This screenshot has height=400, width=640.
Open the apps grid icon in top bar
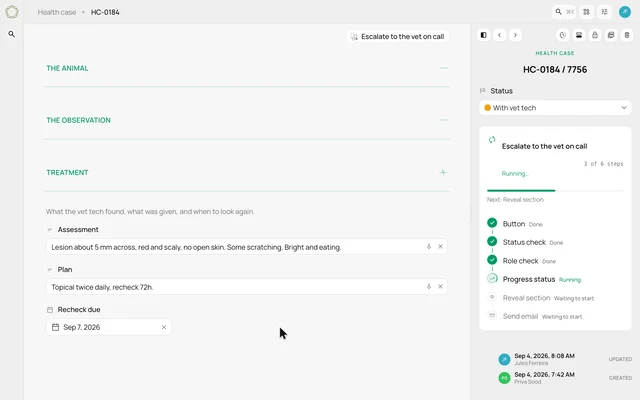pos(587,12)
